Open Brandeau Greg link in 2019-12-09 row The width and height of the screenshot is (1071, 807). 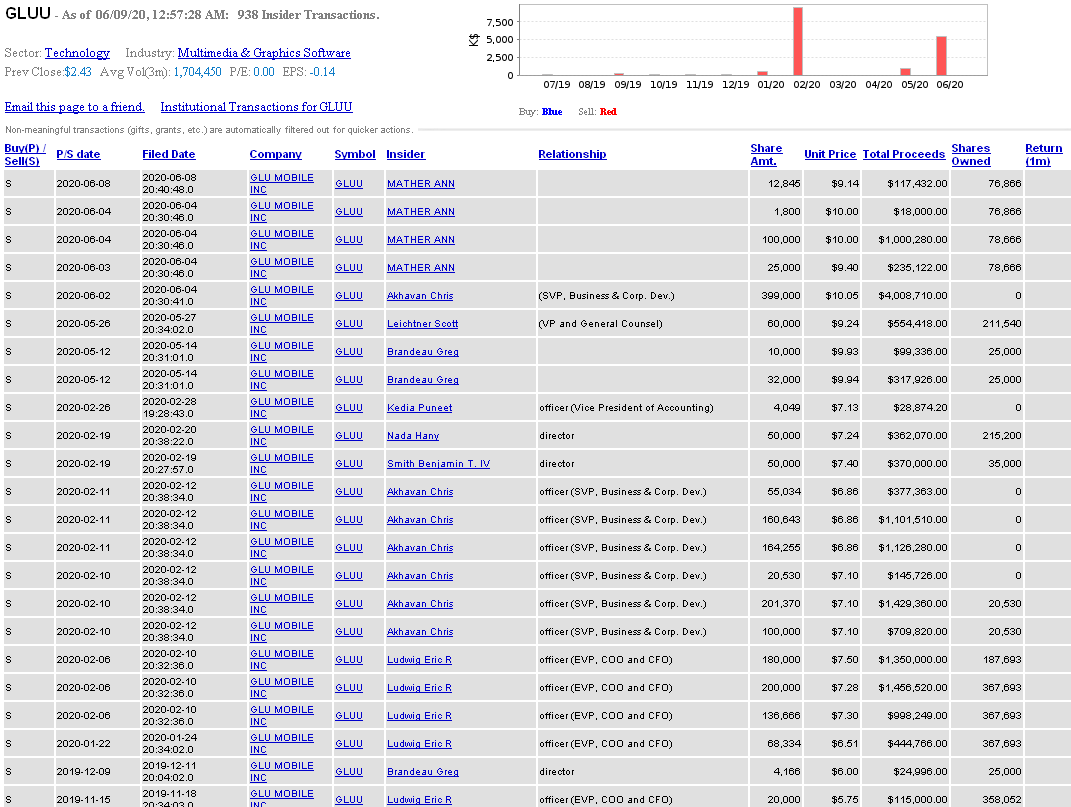423,772
